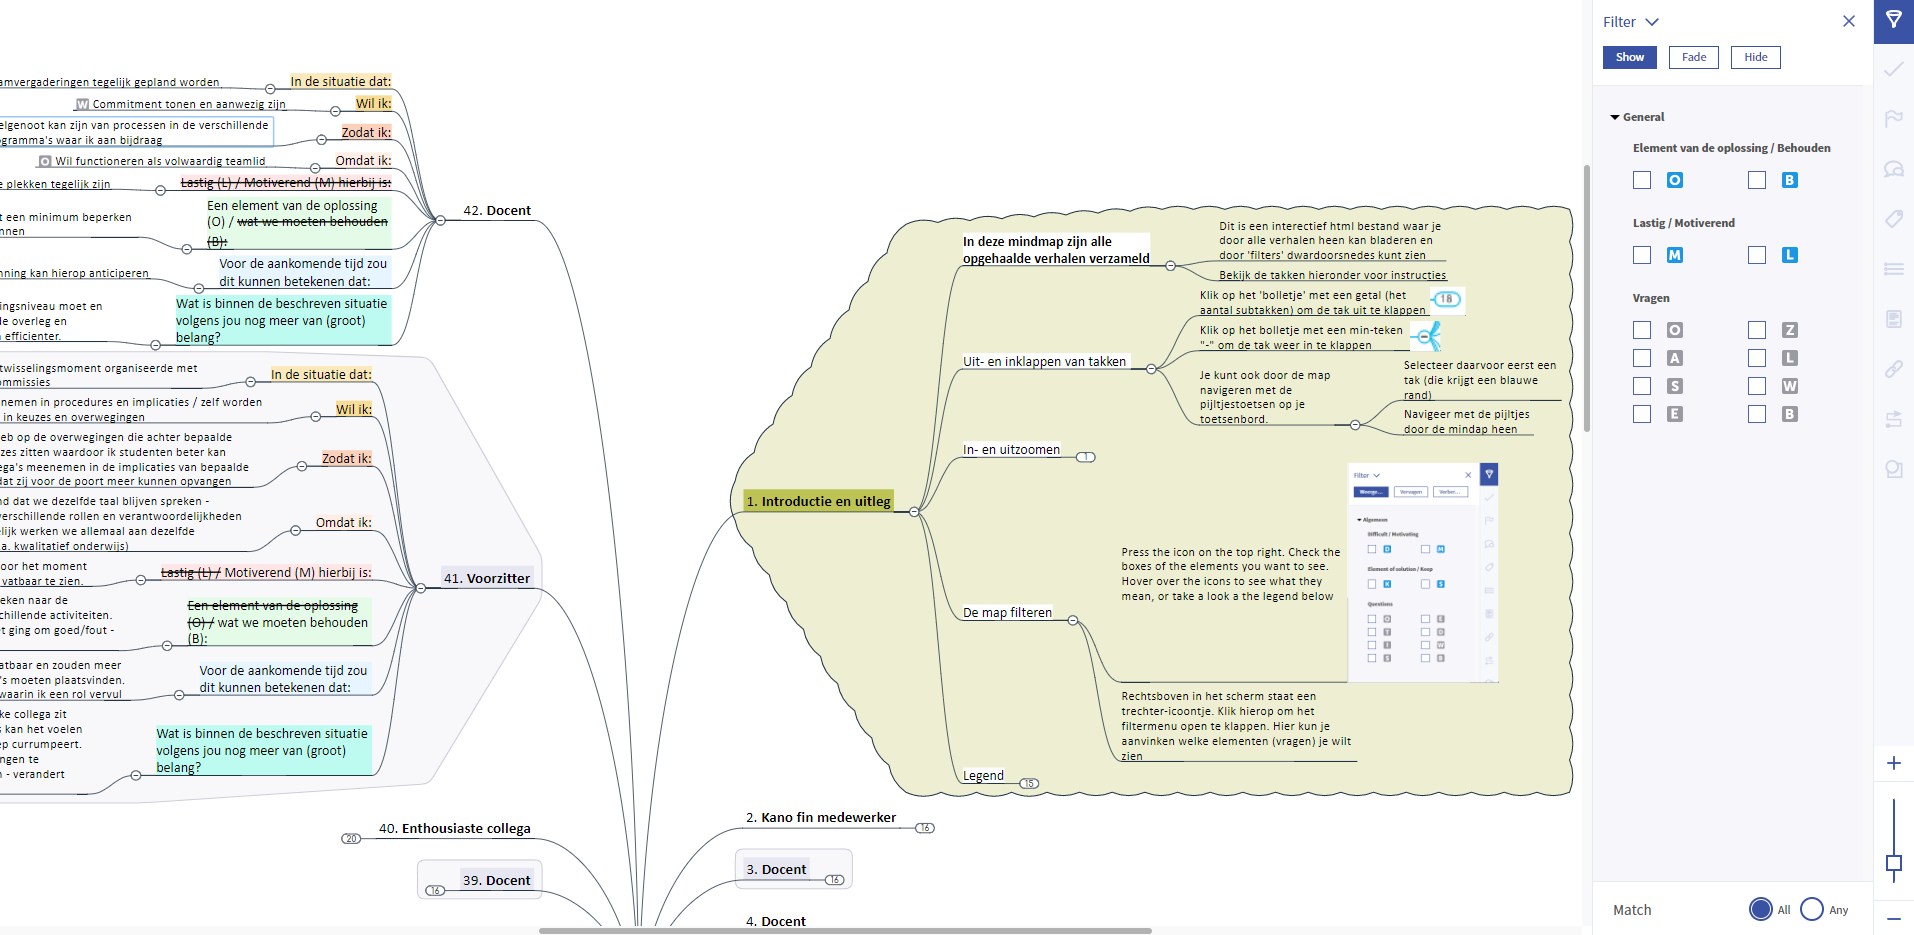The image size is (1914, 935).
Task: Click the funnel filter icon in sidebar
Action: [x=1893, y=20]
